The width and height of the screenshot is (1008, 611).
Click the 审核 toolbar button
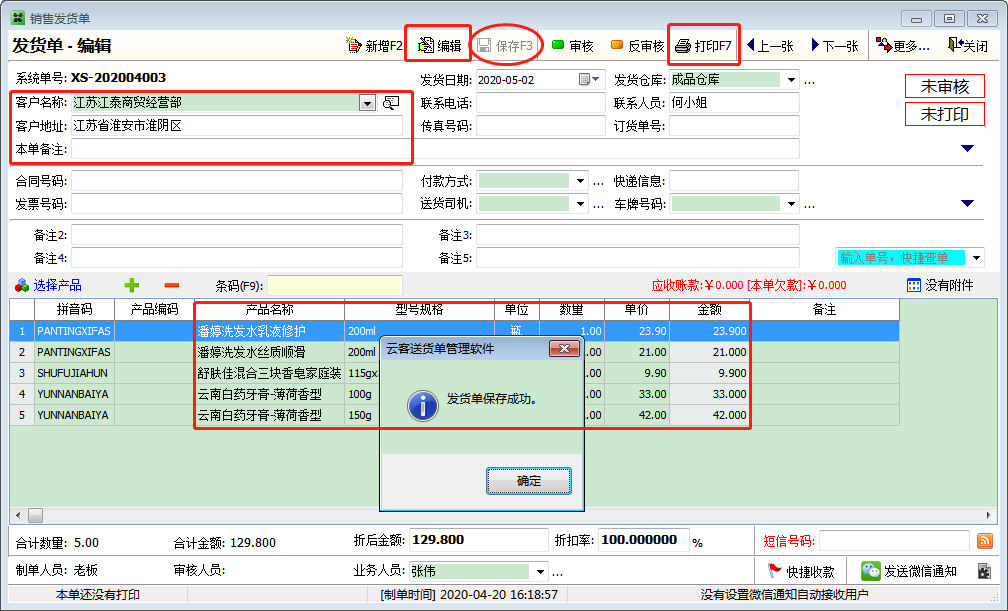pyautogui.click(x=572, y=46)
